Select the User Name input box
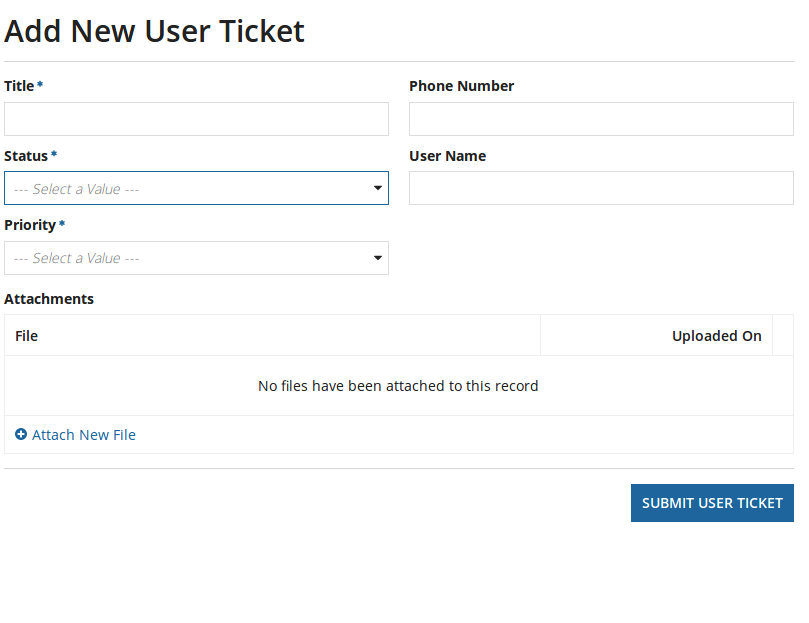 point(601,188)
